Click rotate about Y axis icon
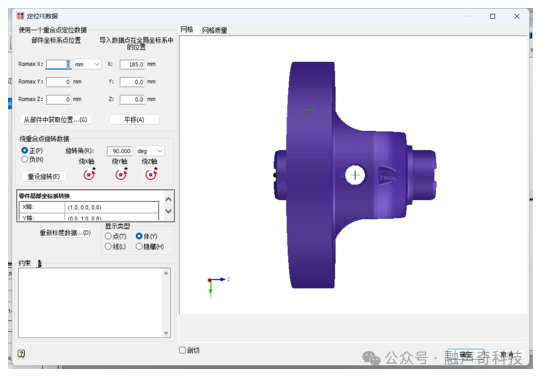541x380 pixels. (120, 175)
